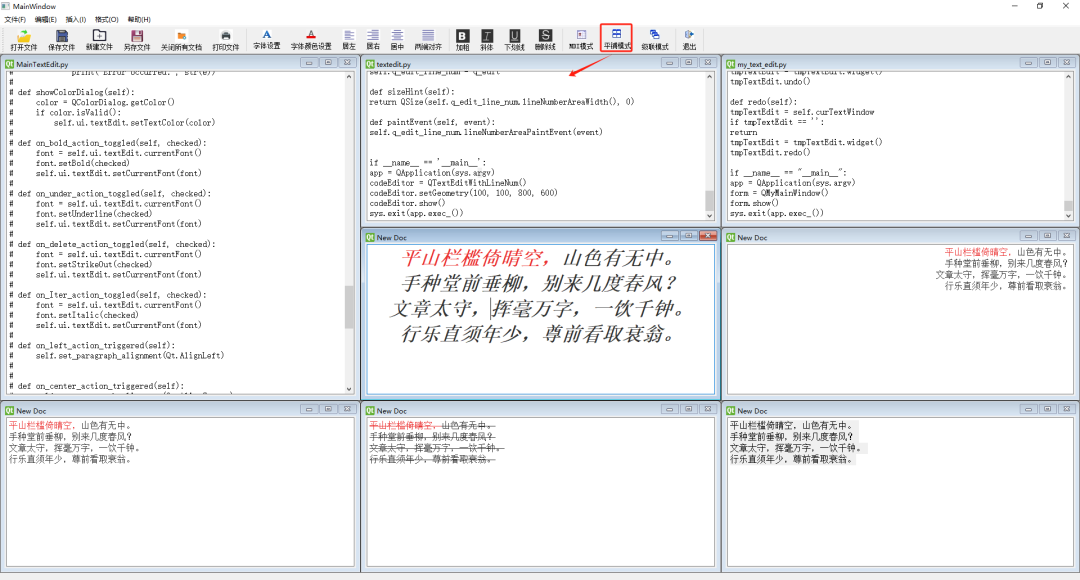Image resolution: width=1080 pixels, height=580 pixels.
Task: Minimize the my_text_edit.py subwindow
Action: click(1028, 63)
